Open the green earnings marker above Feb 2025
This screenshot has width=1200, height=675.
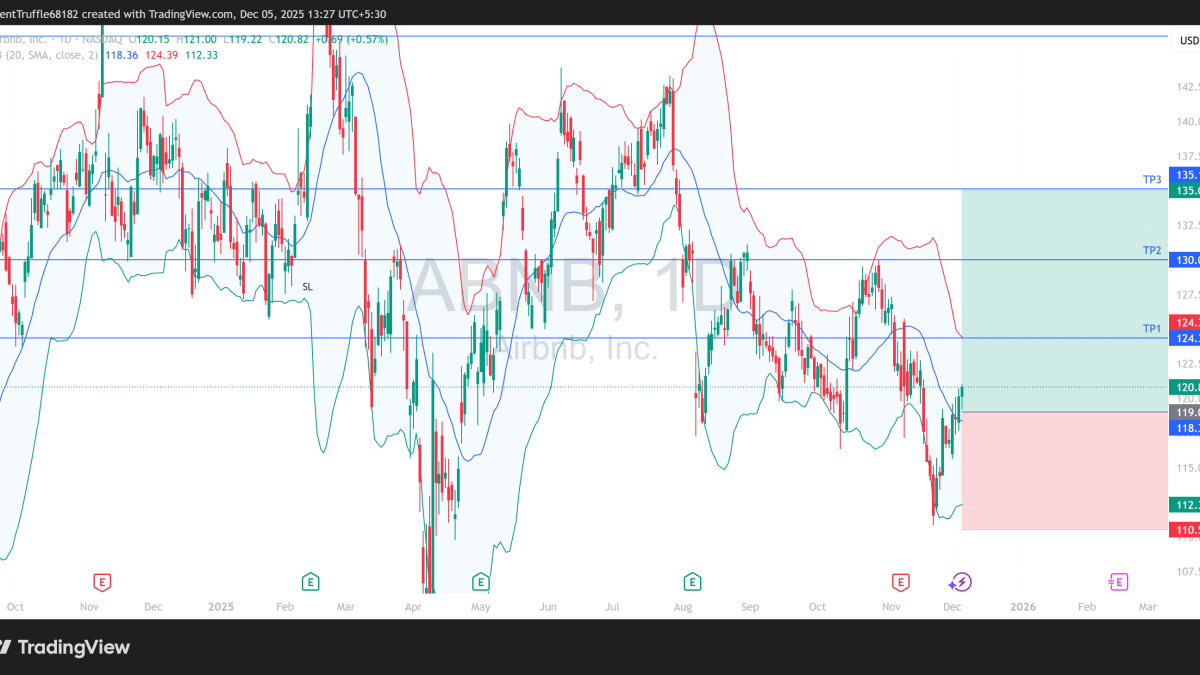[x=311, y=581]
